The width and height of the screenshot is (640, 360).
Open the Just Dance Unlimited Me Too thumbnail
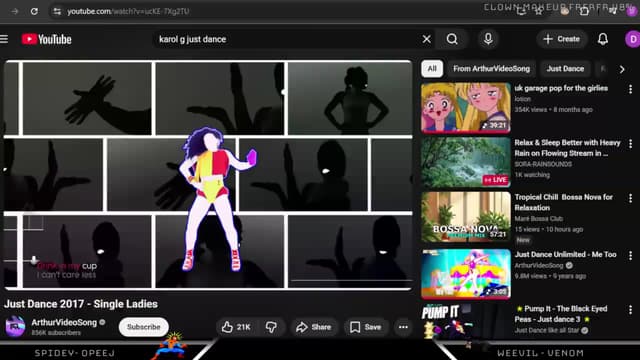point(466,274)
